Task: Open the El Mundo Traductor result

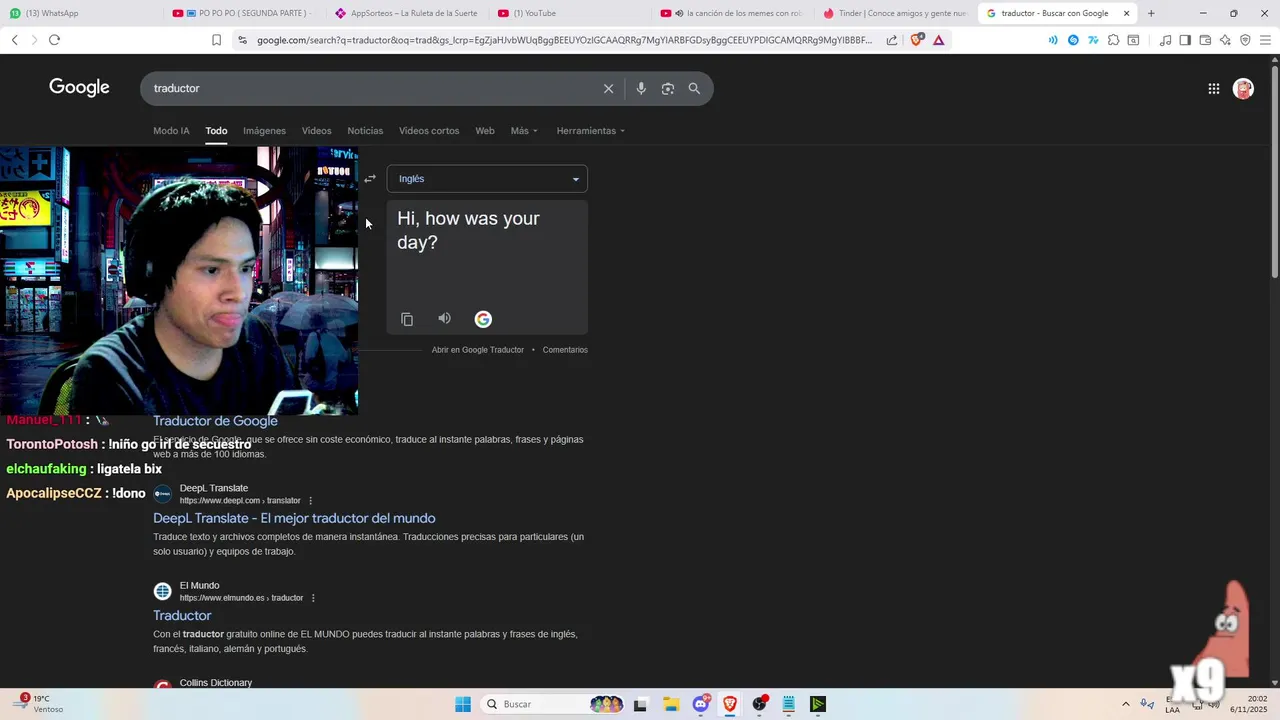Action: click(182, 615)
